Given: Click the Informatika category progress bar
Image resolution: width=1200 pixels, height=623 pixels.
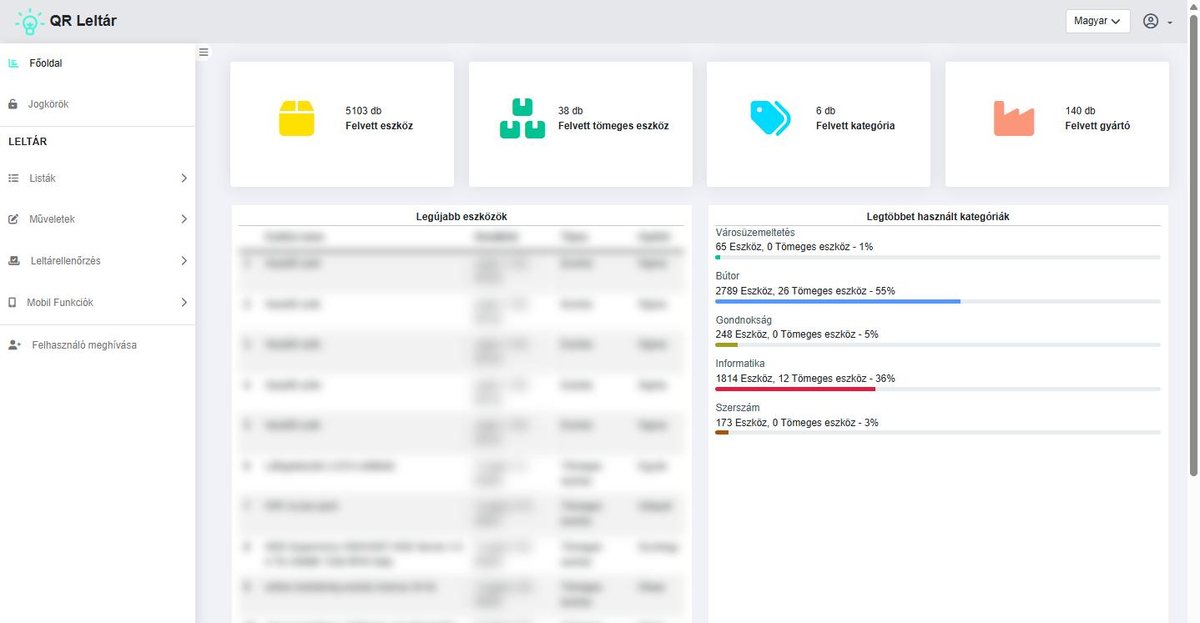Looking at the screenshot, I should (x=938, y=389).
